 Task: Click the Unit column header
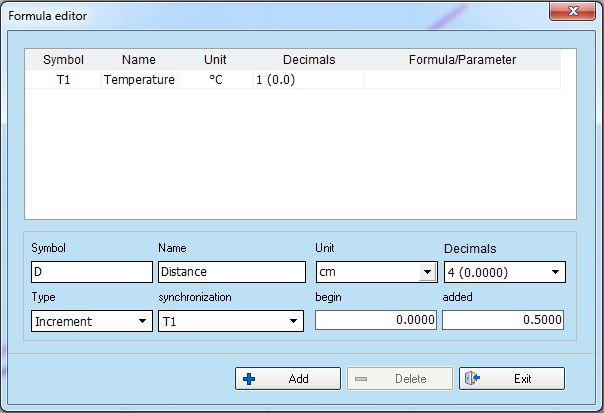[x=215, y=60]
